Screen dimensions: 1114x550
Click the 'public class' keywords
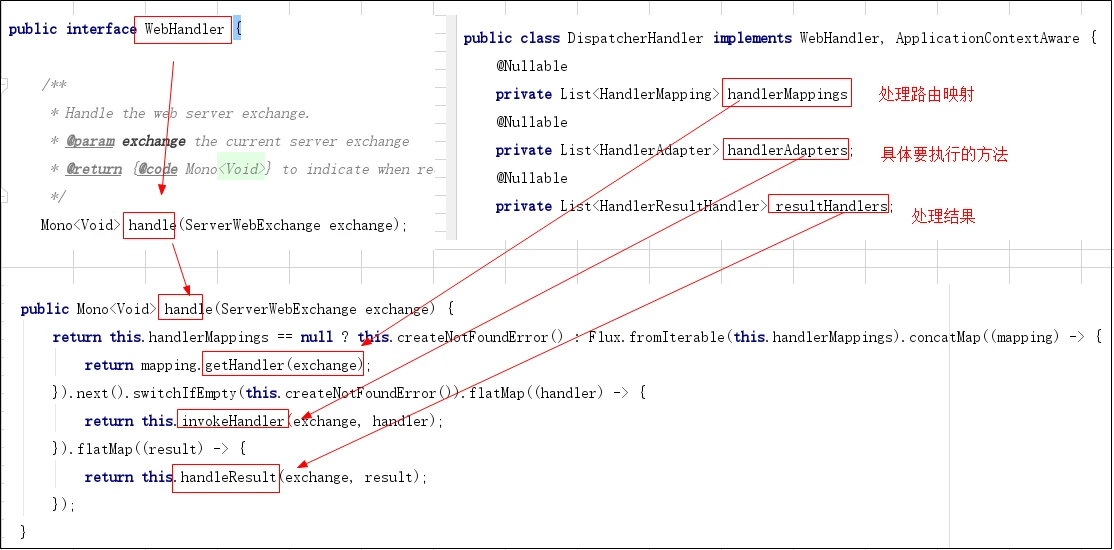[x=512, y=38]
